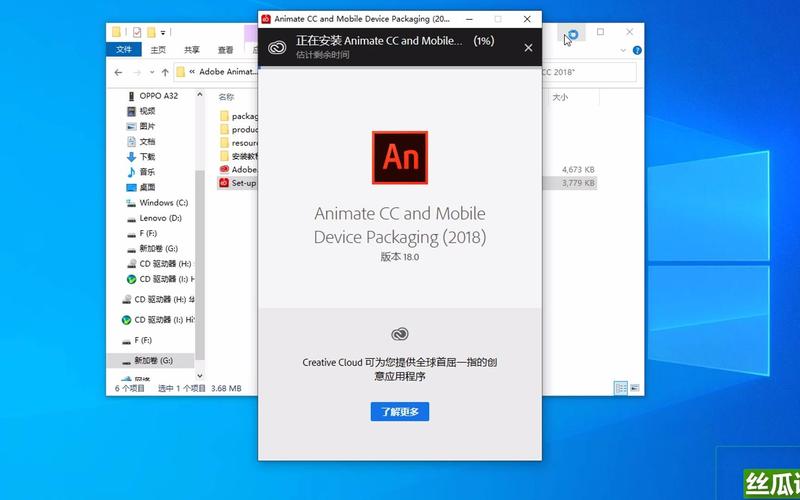The height and width of the screenshot is (500, 800).
Task: Open recent locations dropdown in Explorer
Action: [x=152, y=72]
